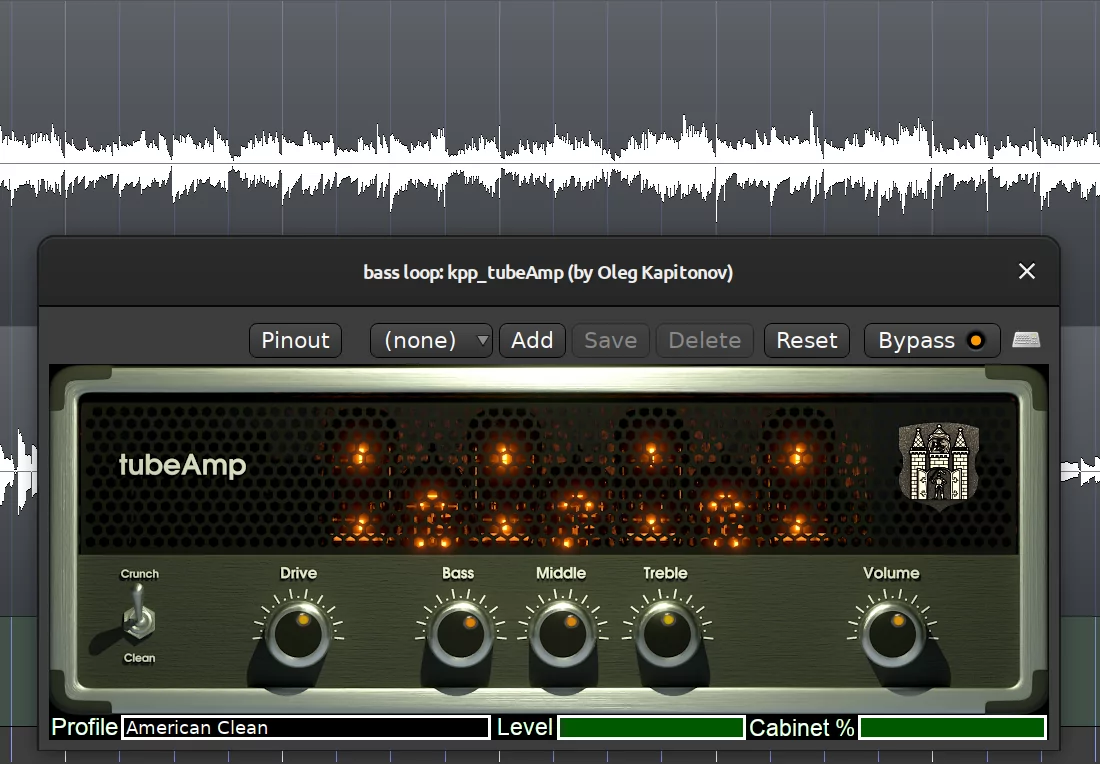
Task: Click the tubeAmp logo text
Action: point(182,464)
